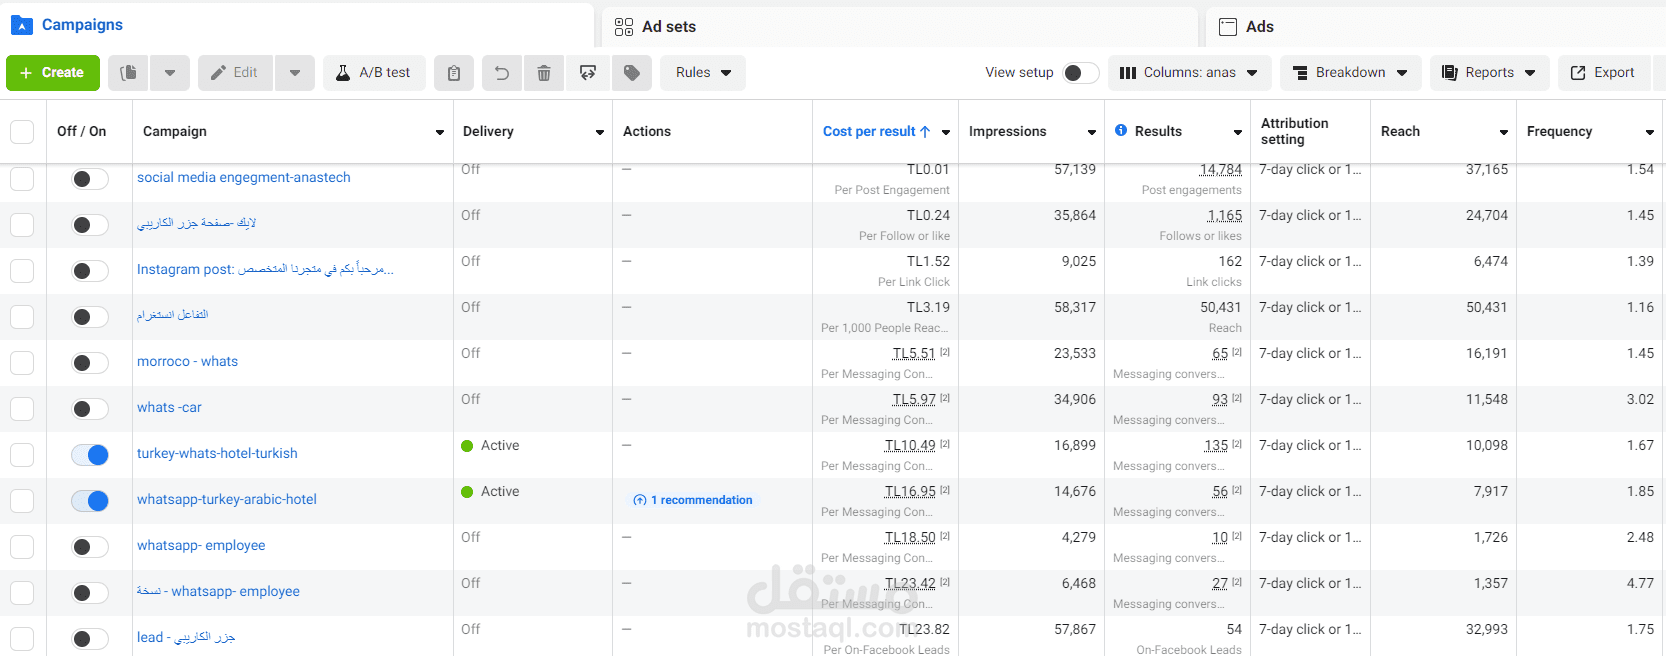The width and height of the screenshot is (1666, 656).
Task: Click the Export button
Action: point(1604,73)
